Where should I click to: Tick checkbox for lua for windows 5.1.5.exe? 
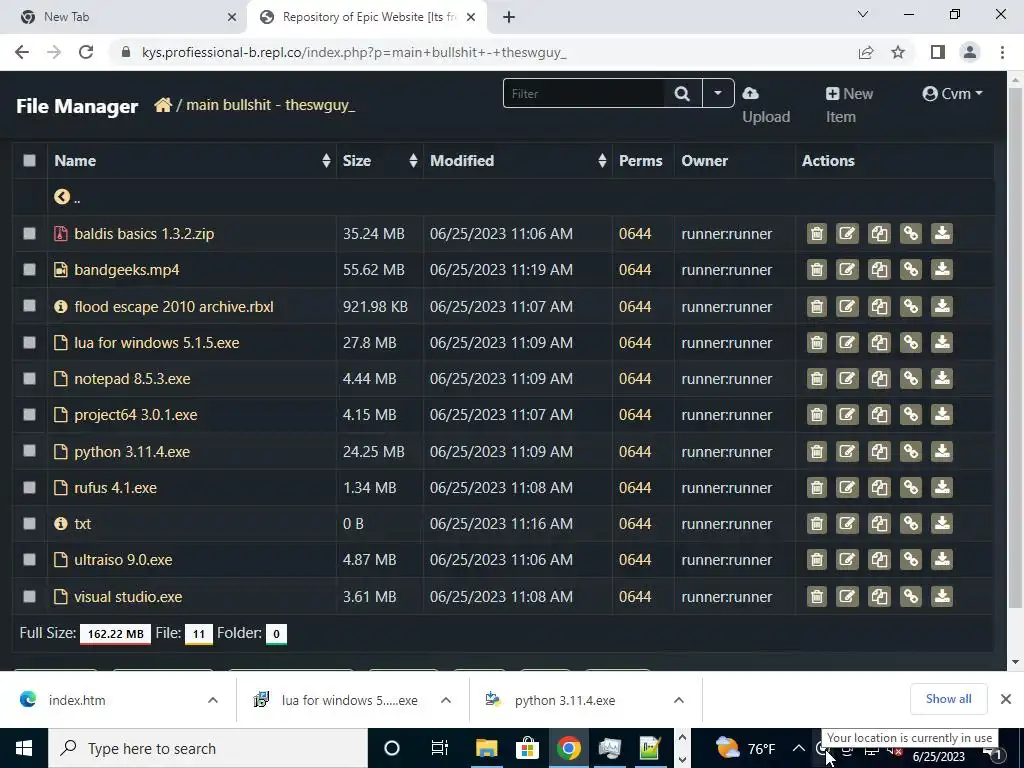[29, 342]
